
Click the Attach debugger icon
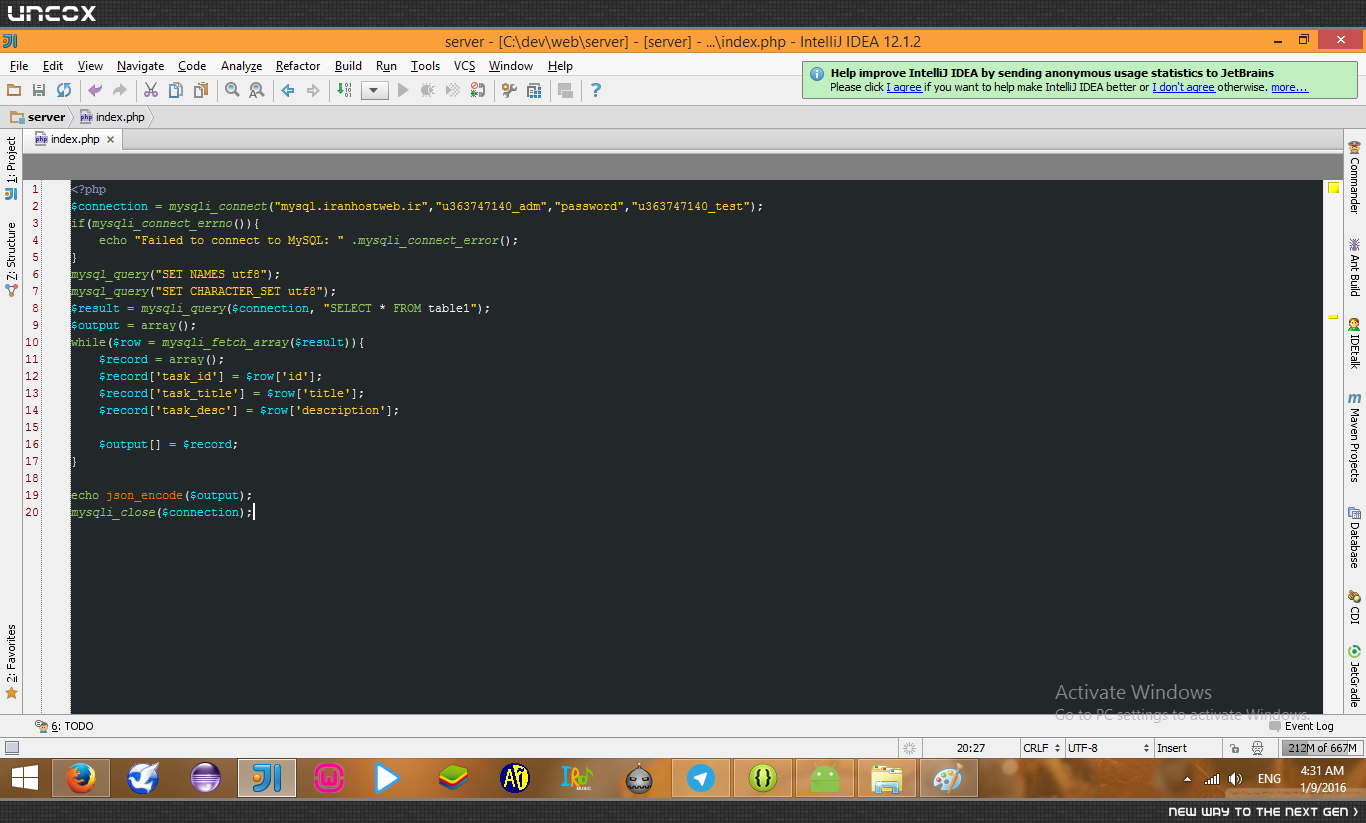pos(478,90)
